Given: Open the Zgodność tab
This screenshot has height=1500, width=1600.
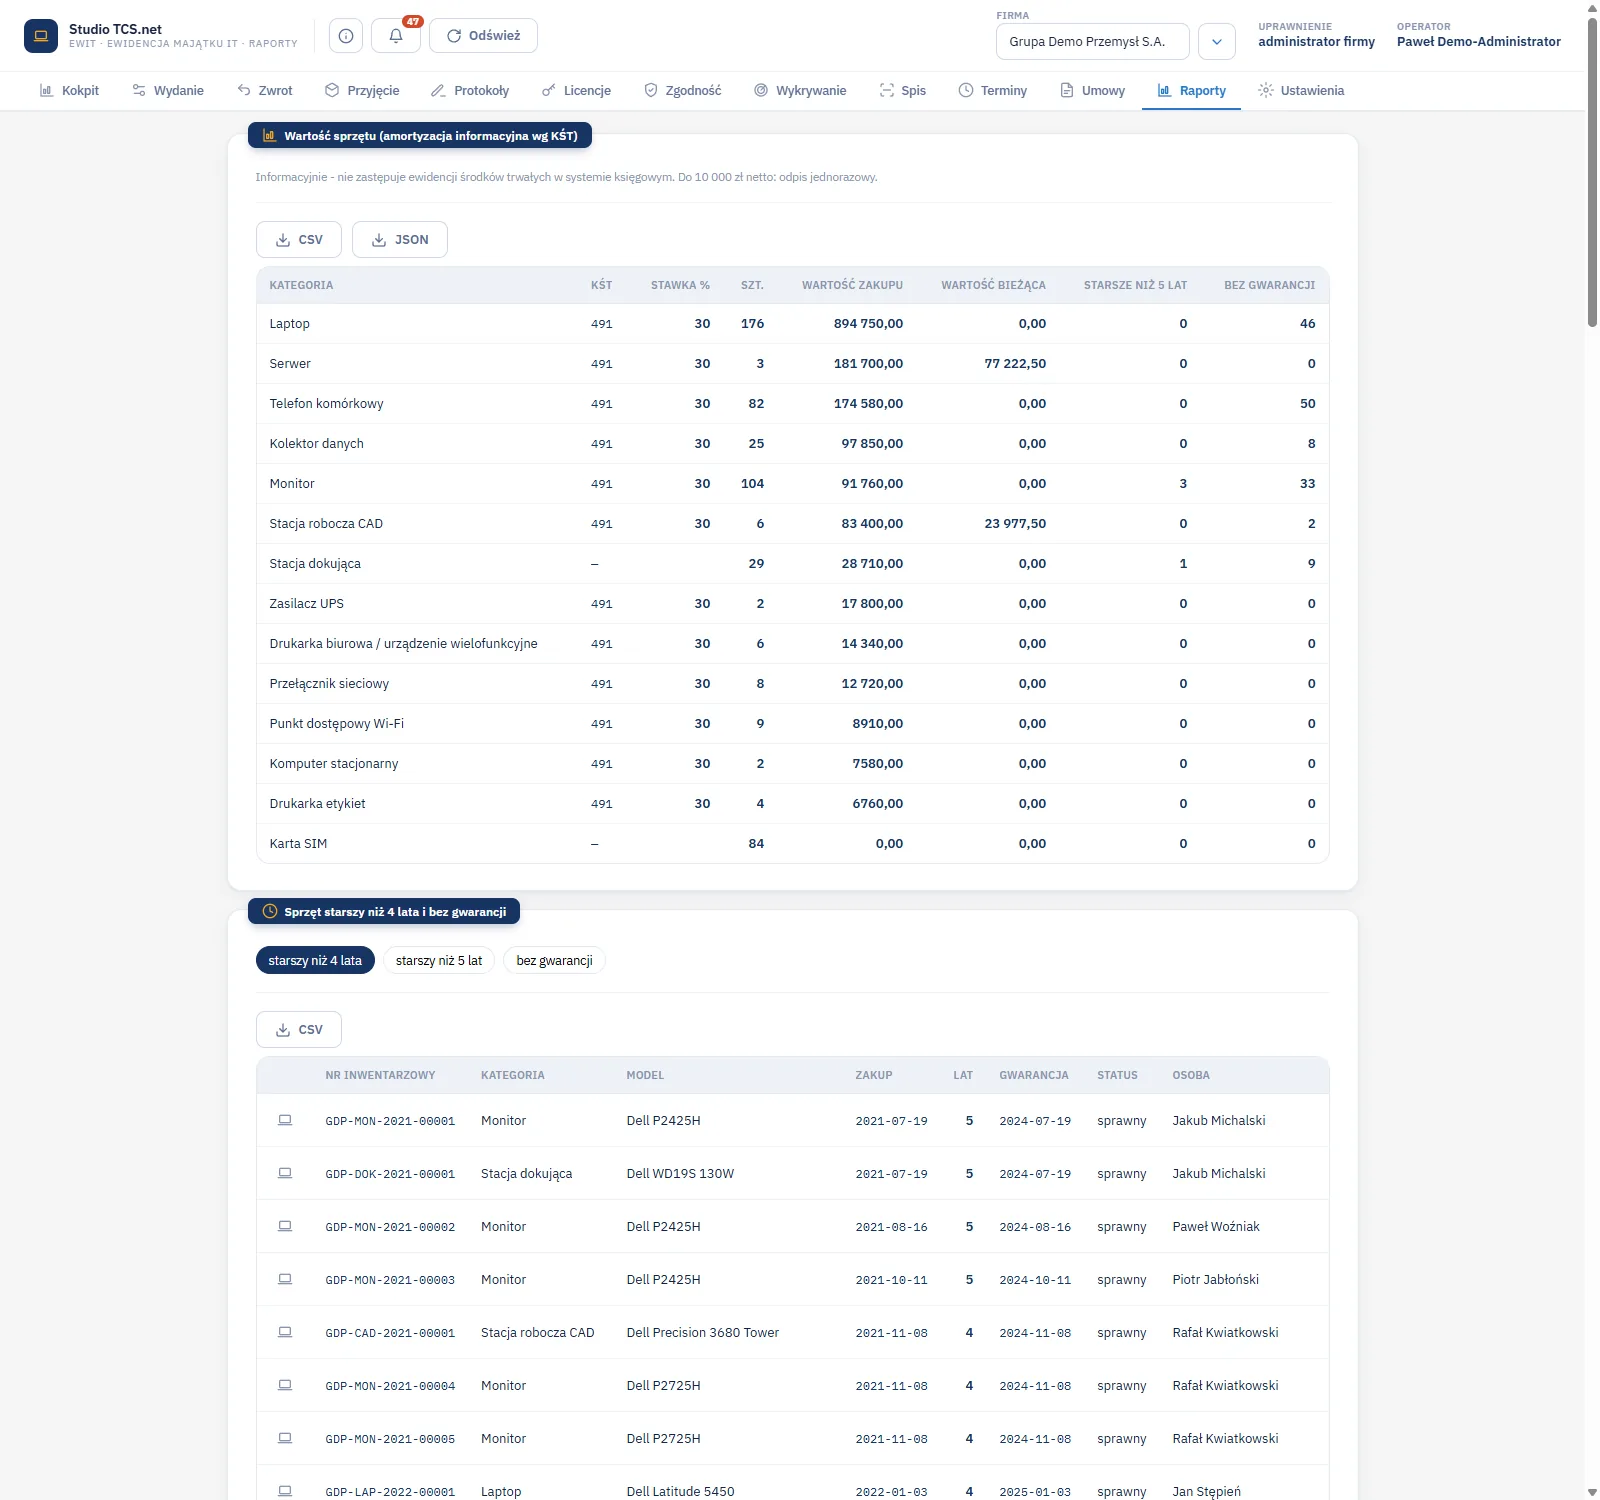Looking at the screenshot, I should coord(683,91).
